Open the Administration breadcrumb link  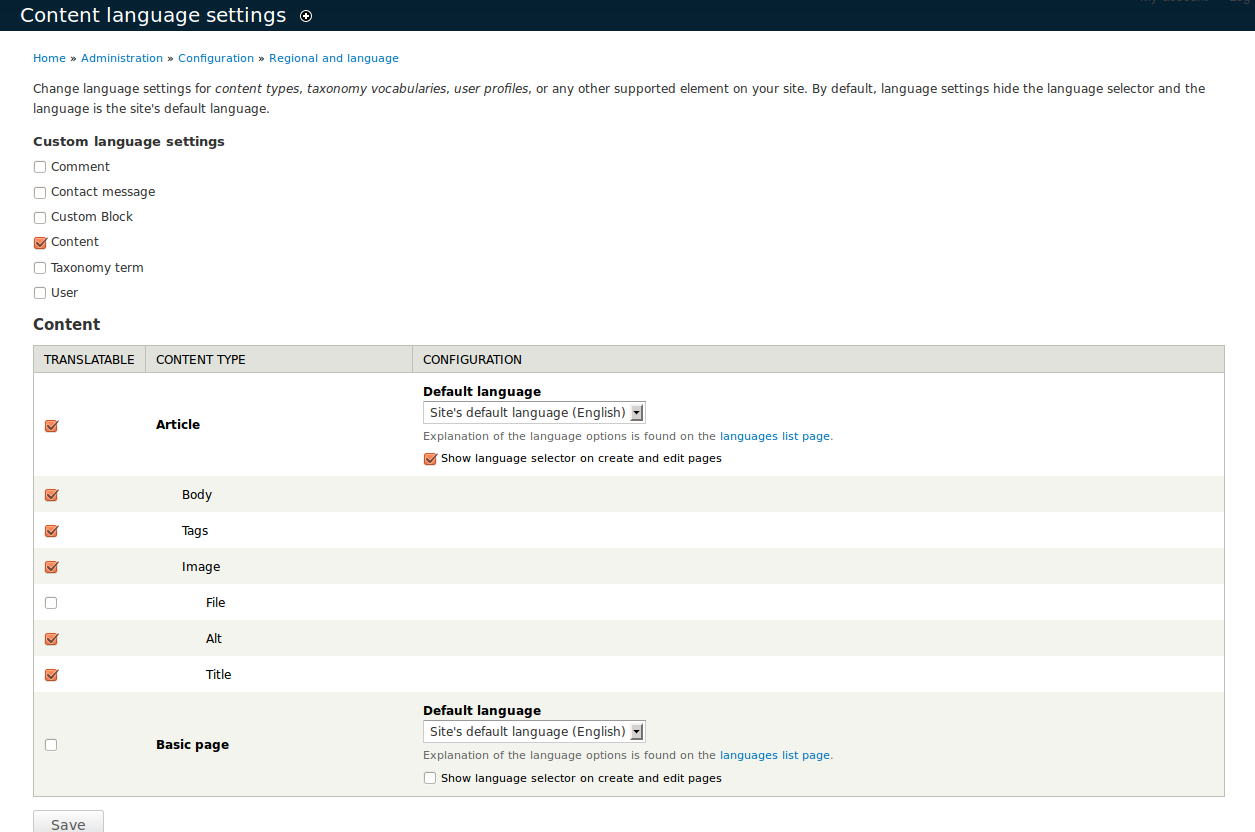pos(122,58)
